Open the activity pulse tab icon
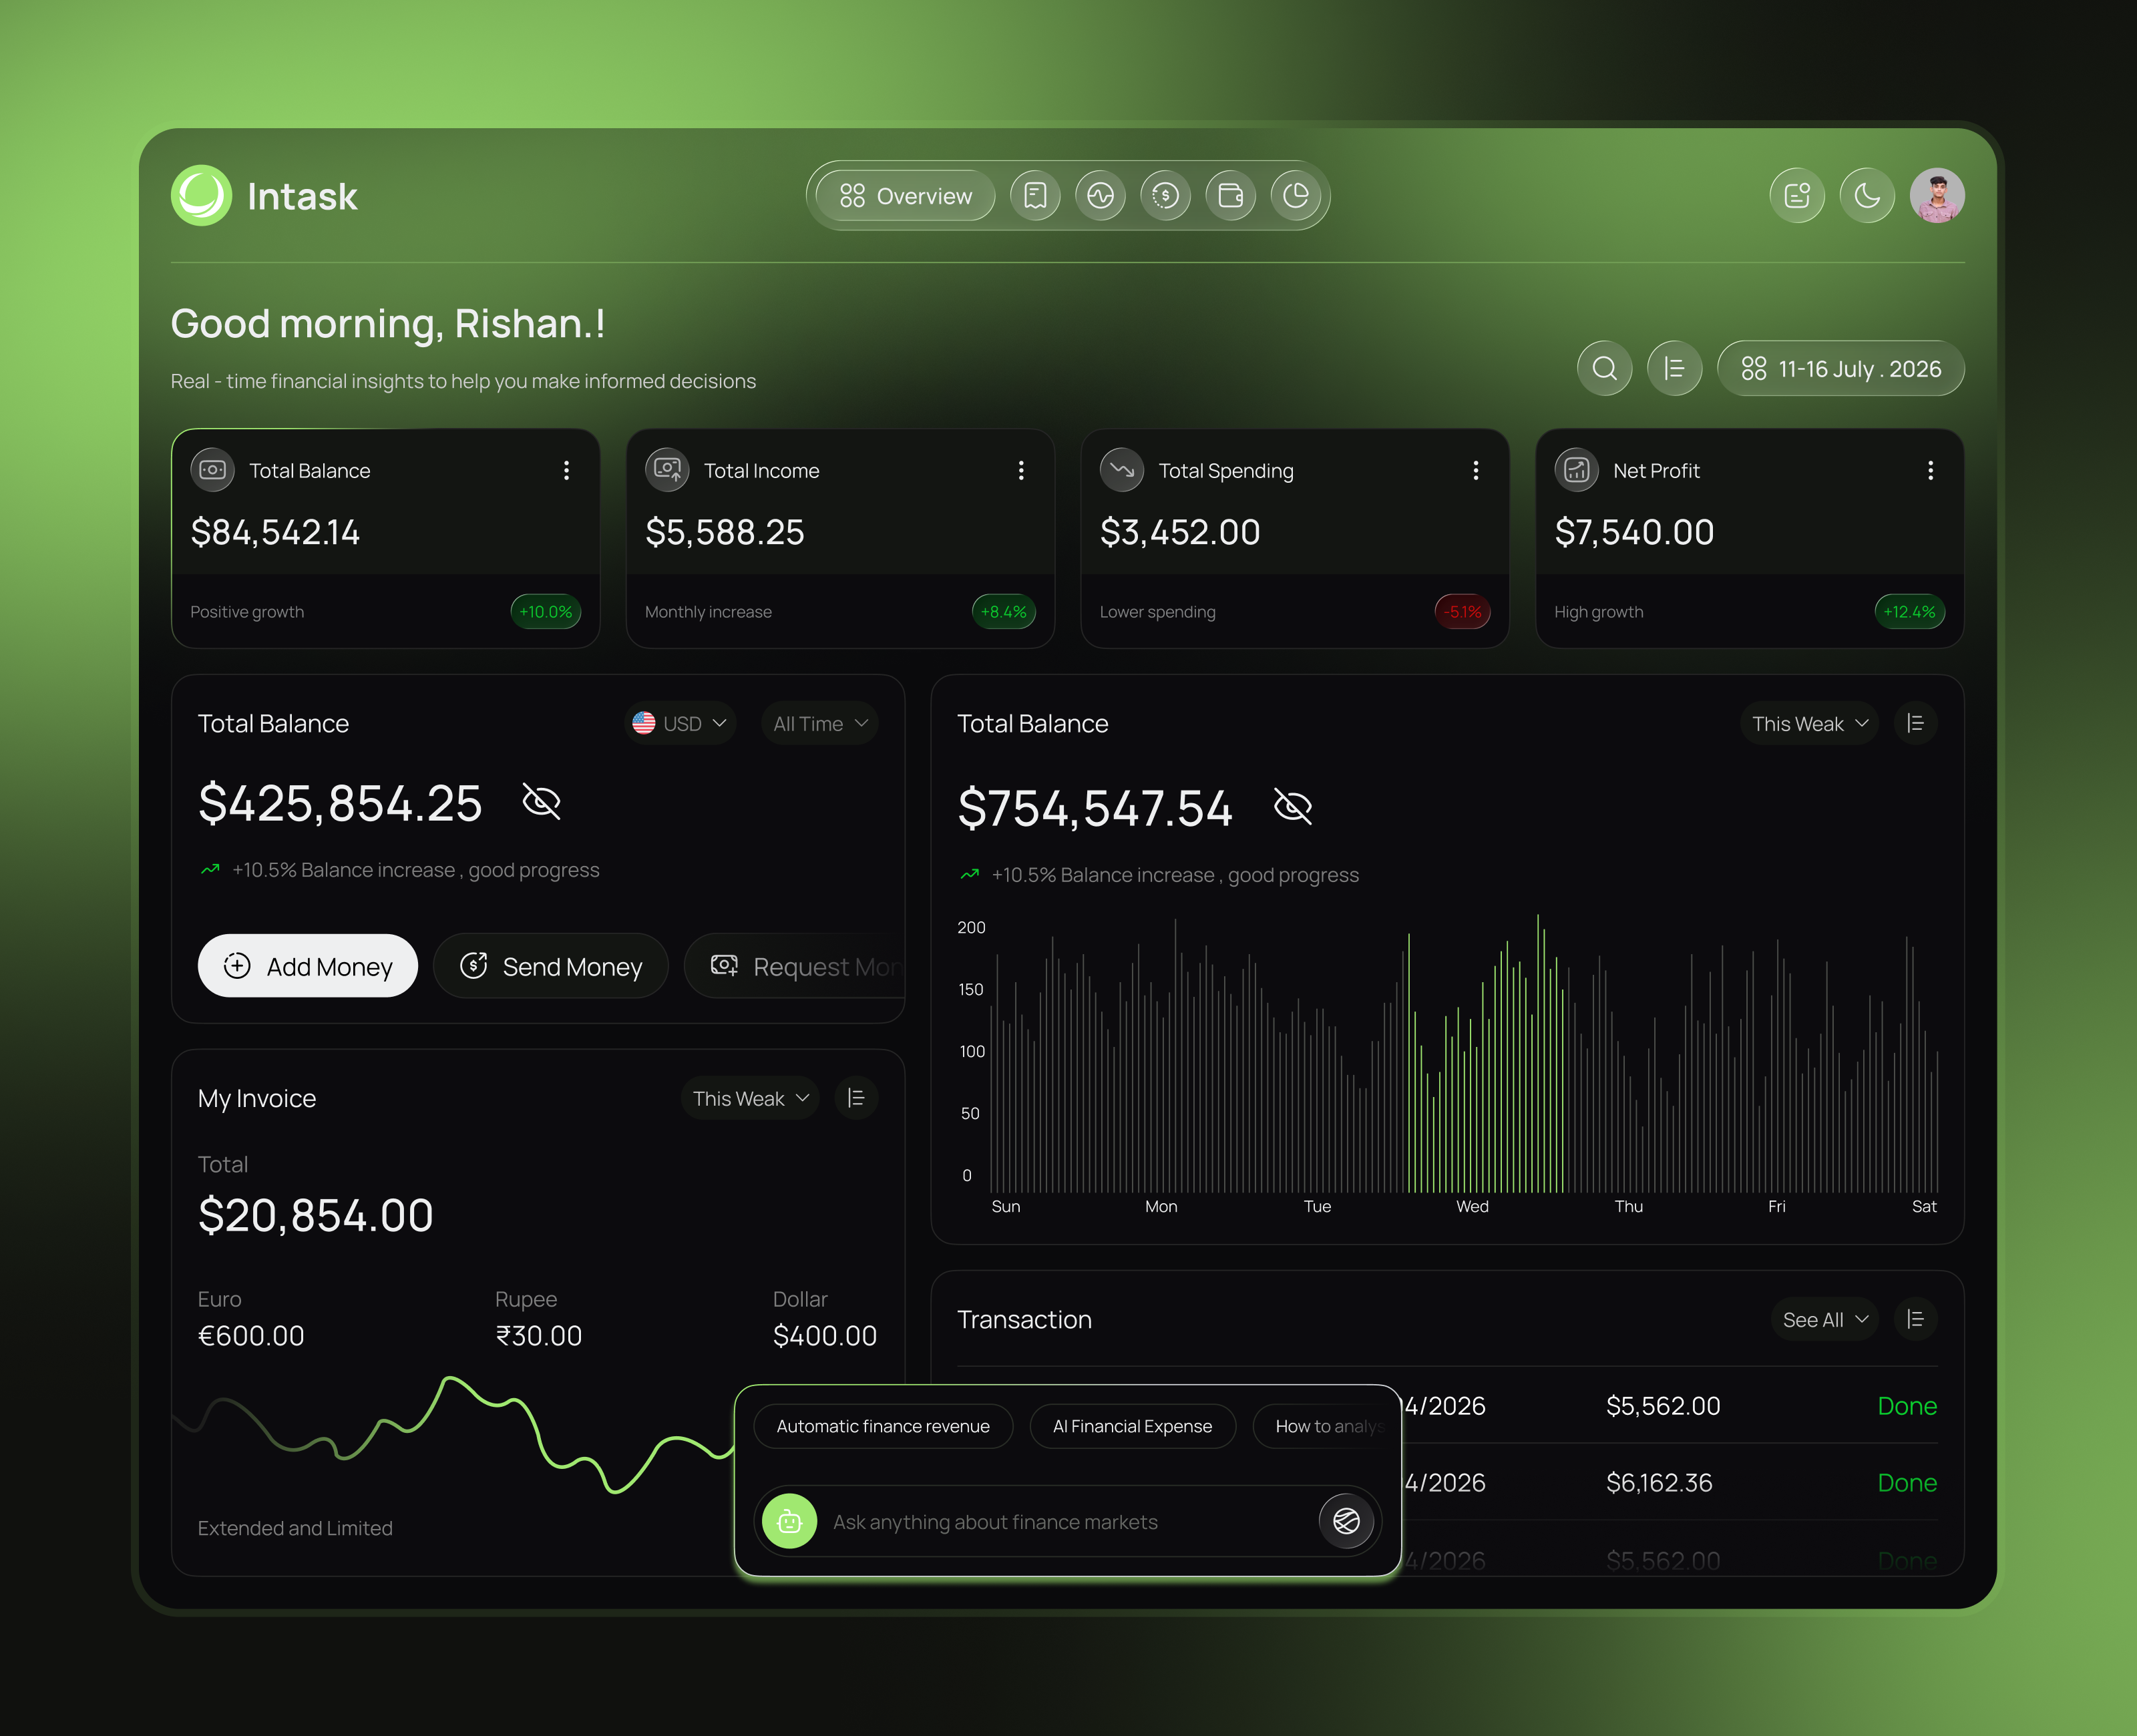 pos(1100,196)
